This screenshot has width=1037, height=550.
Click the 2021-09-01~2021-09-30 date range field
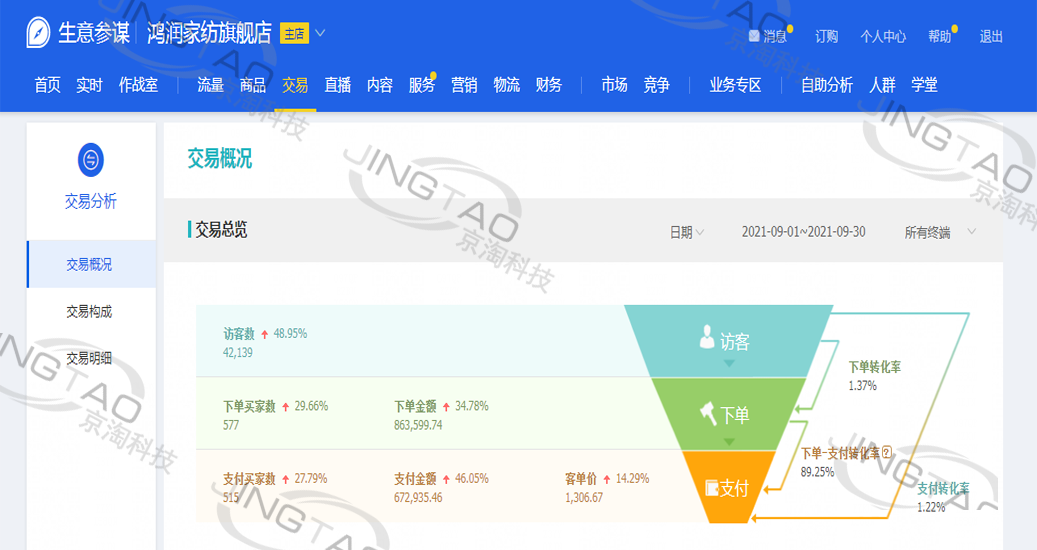point(803,232)
